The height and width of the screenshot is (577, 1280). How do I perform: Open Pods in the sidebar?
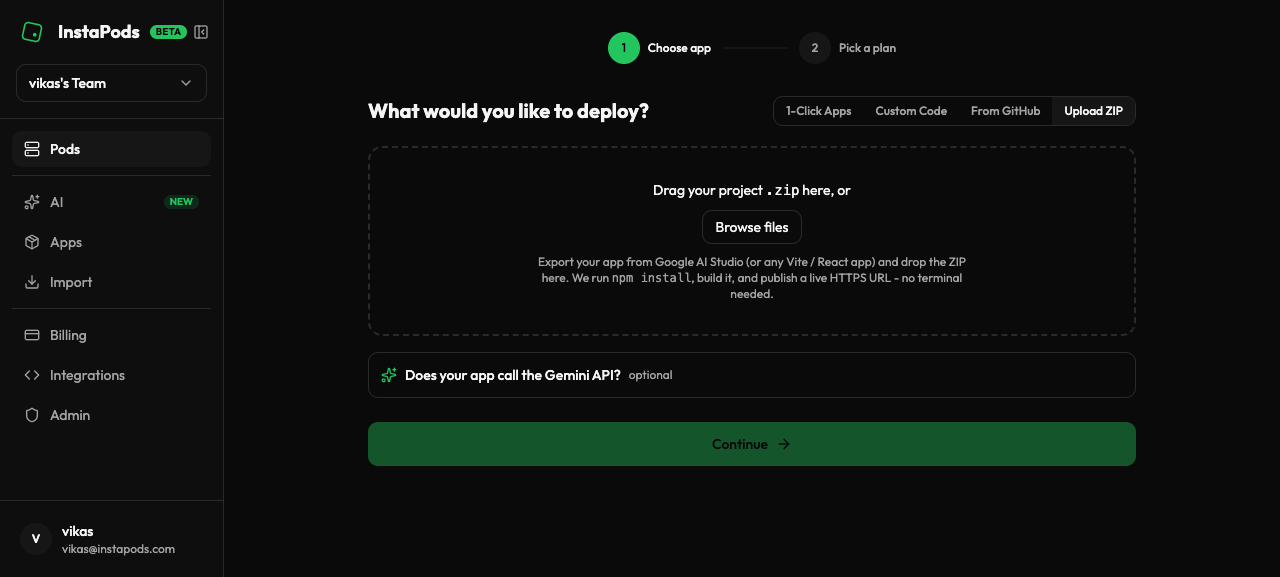[111, 149]
